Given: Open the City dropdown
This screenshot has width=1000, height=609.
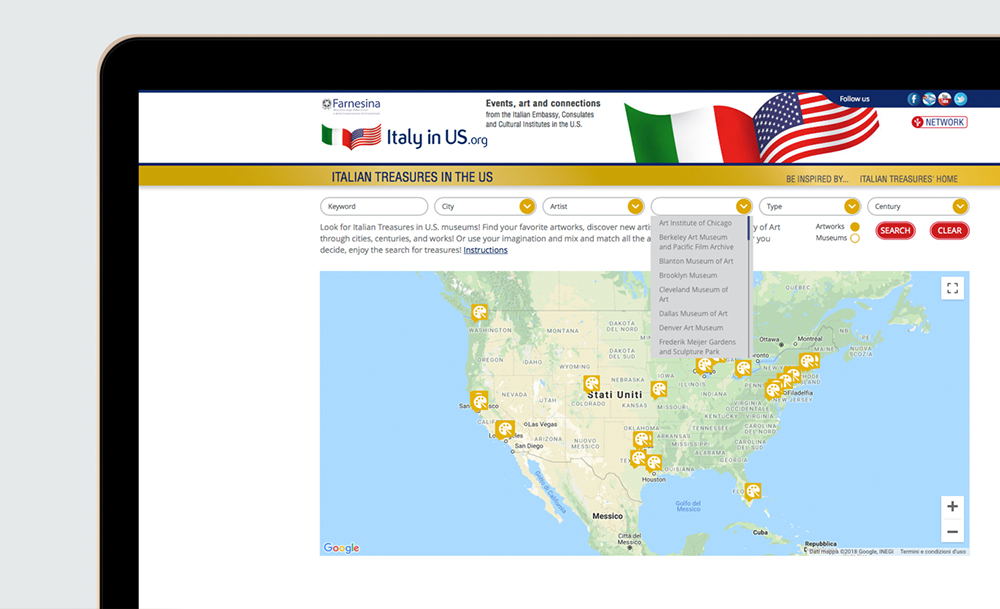Looking at the screenshot, I should [x=485, y=207].
